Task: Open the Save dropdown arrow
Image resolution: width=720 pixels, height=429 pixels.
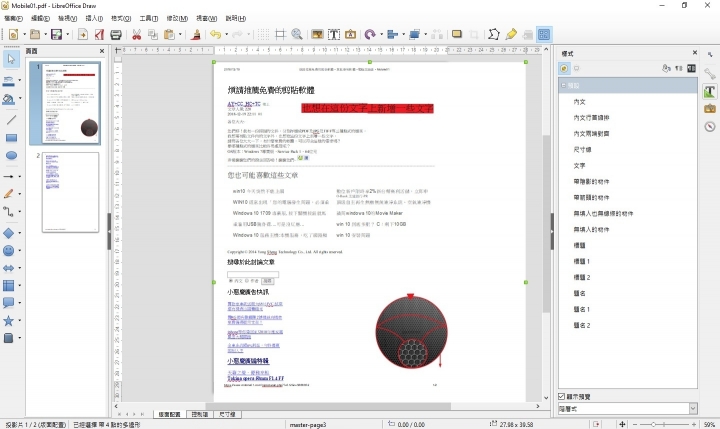Action: tap(68, 34)
